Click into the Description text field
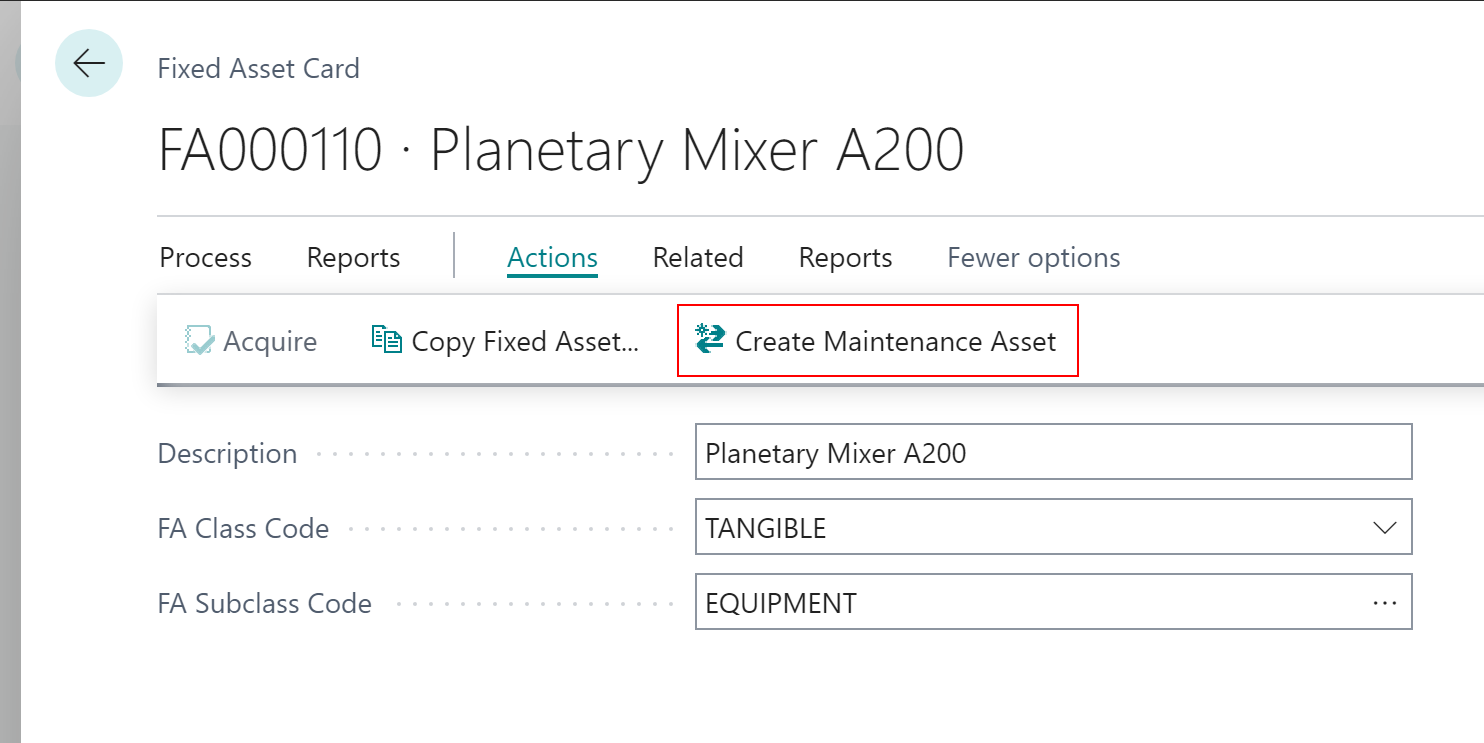 1052,453
